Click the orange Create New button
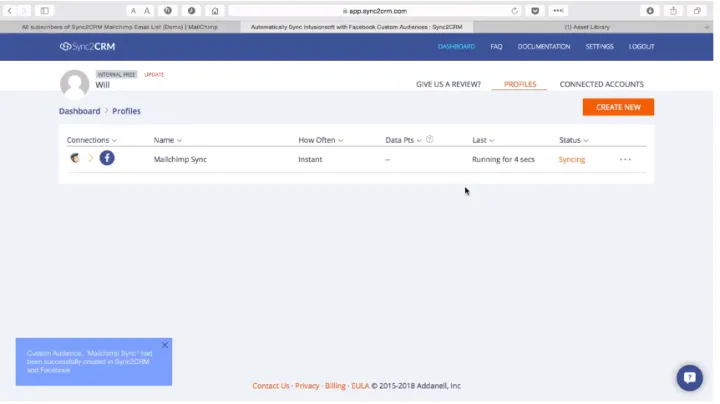The image size is (720, 404). [618, 107]
